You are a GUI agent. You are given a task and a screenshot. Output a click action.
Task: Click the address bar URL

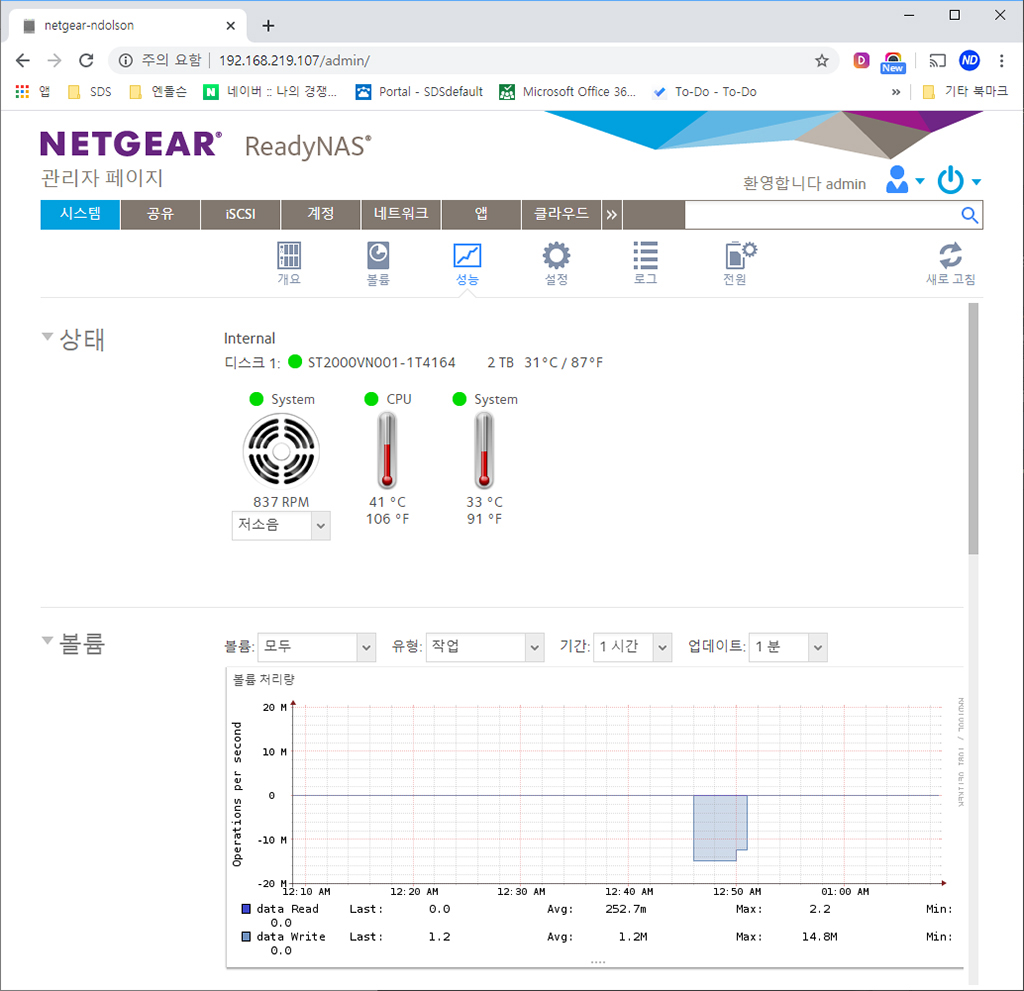point(294,61)
